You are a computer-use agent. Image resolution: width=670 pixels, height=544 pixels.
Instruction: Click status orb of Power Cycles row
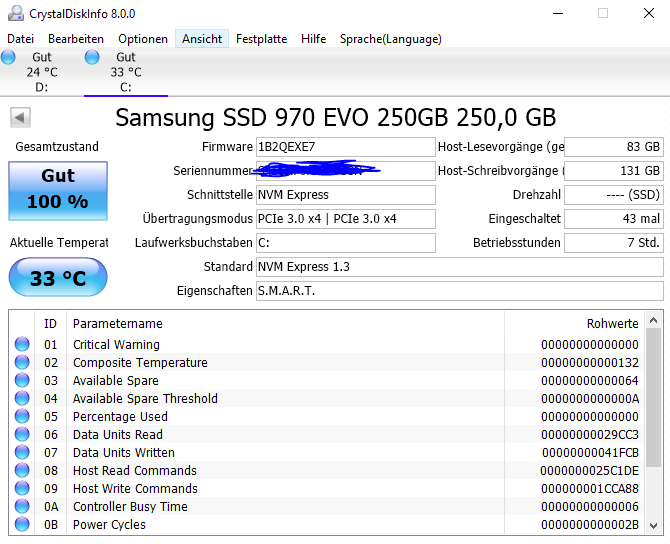pos(22,524)
